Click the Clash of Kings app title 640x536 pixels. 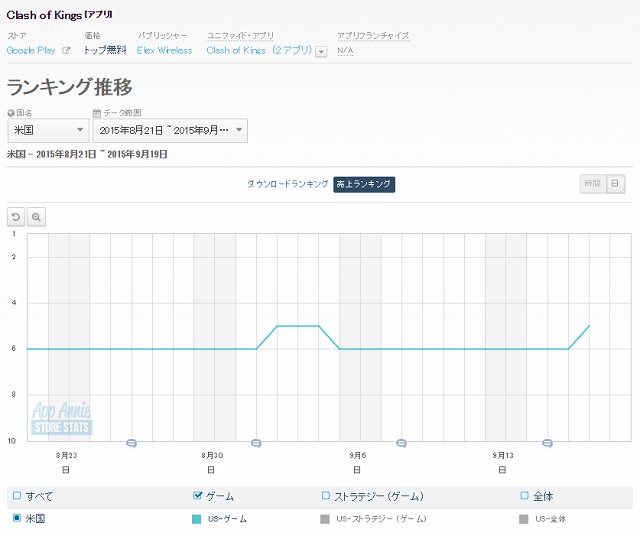coord(44,15)
